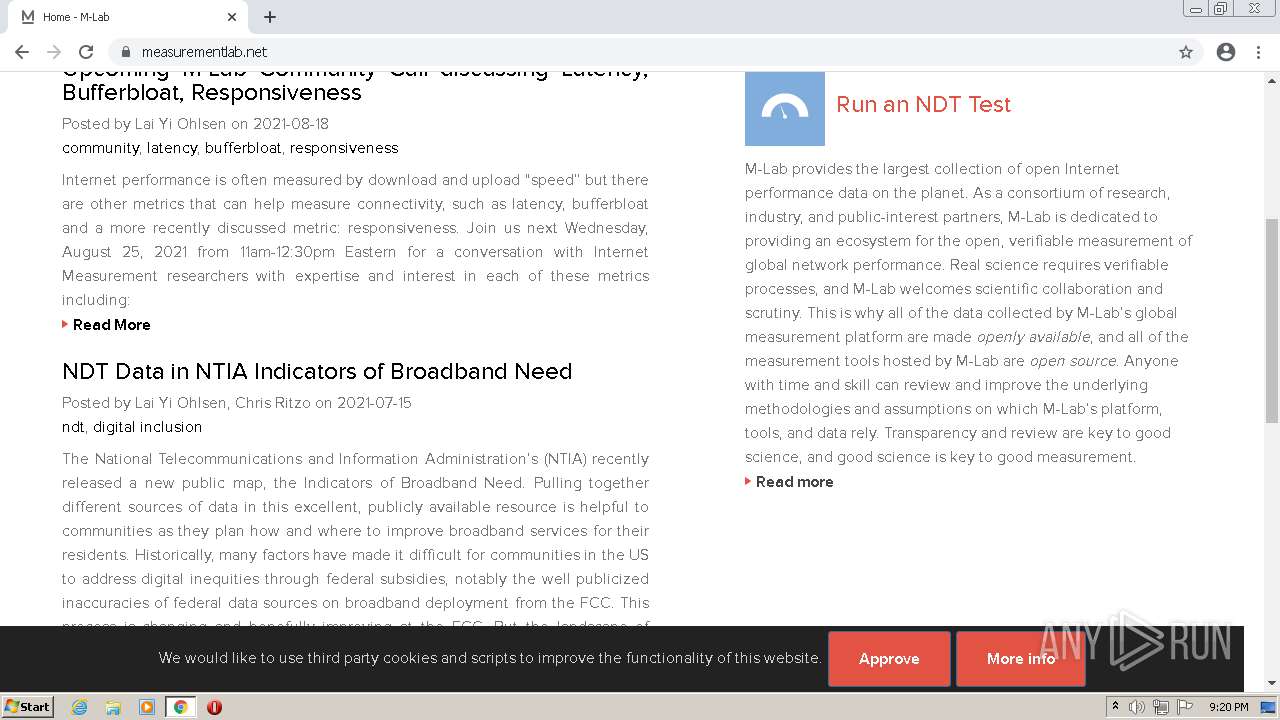The image size is (1280, 720).
Task: Click the network tray icon
Action: click(x=1161, y=707)
